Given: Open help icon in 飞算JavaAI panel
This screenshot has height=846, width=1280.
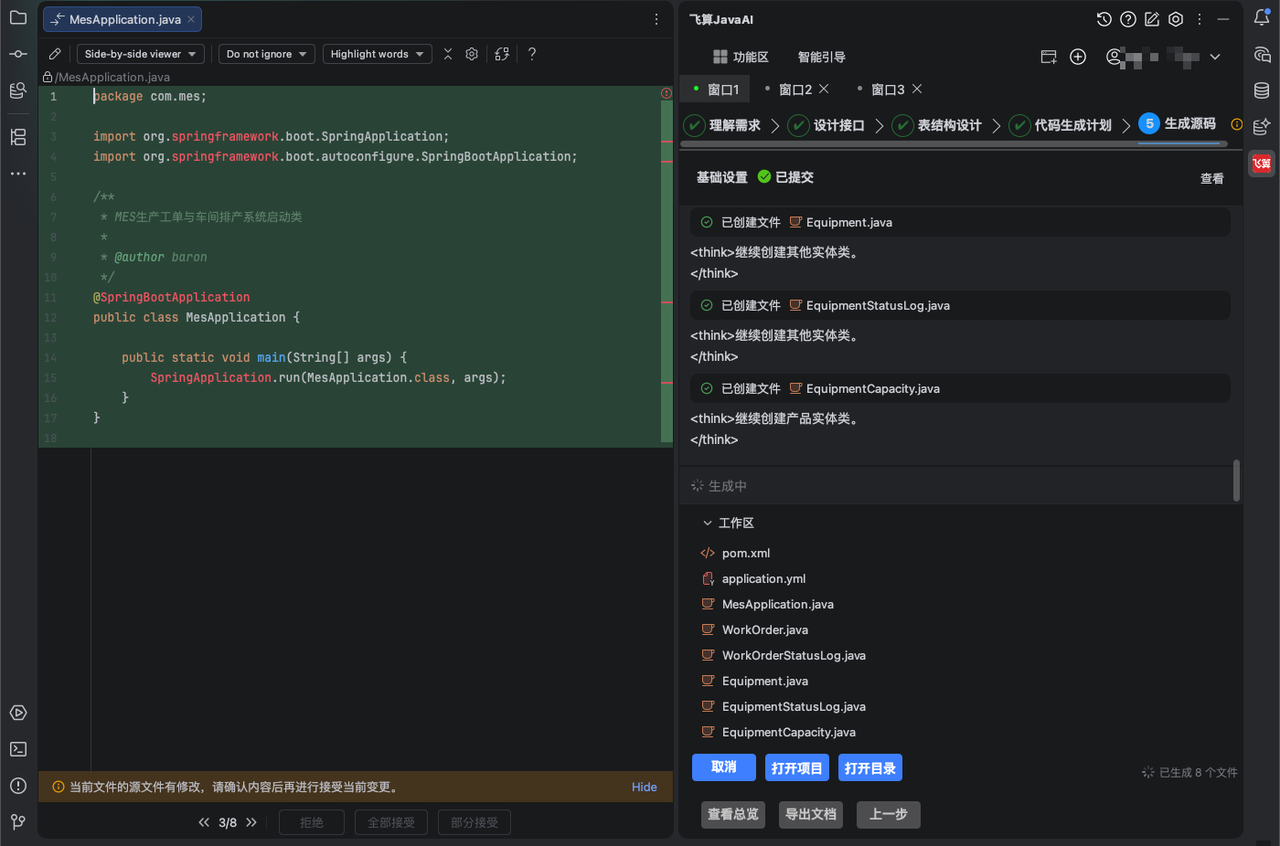Looking at the screenshot, I should click(1128, 19).
